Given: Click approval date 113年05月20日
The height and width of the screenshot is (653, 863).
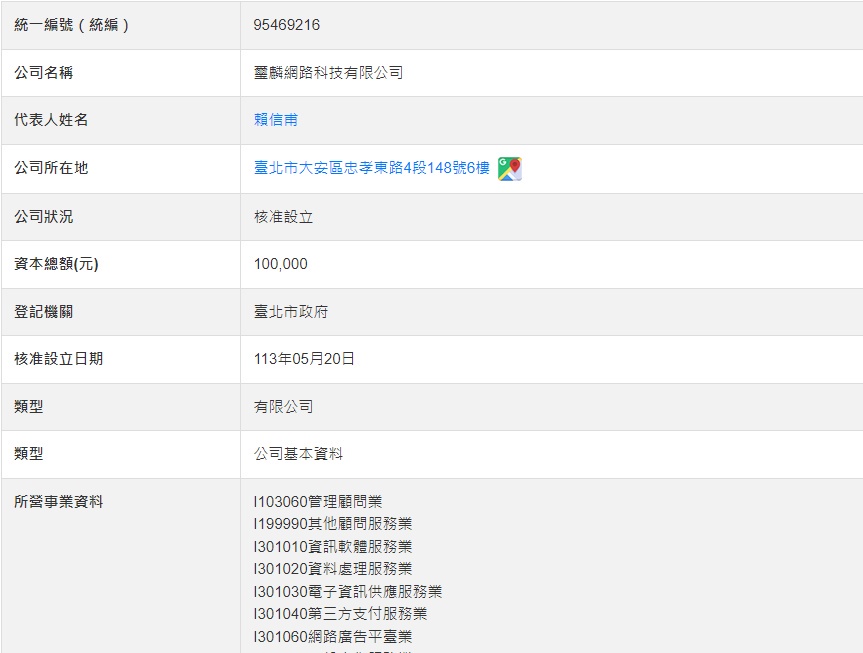Looking at the screenshot, I should coord(304,359).
